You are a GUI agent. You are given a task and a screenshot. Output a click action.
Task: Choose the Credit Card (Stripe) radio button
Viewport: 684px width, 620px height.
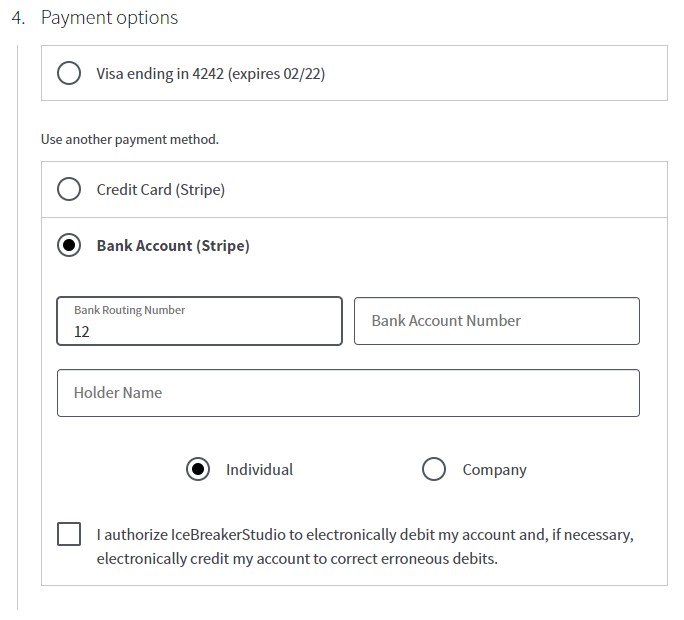coord(69,189)
